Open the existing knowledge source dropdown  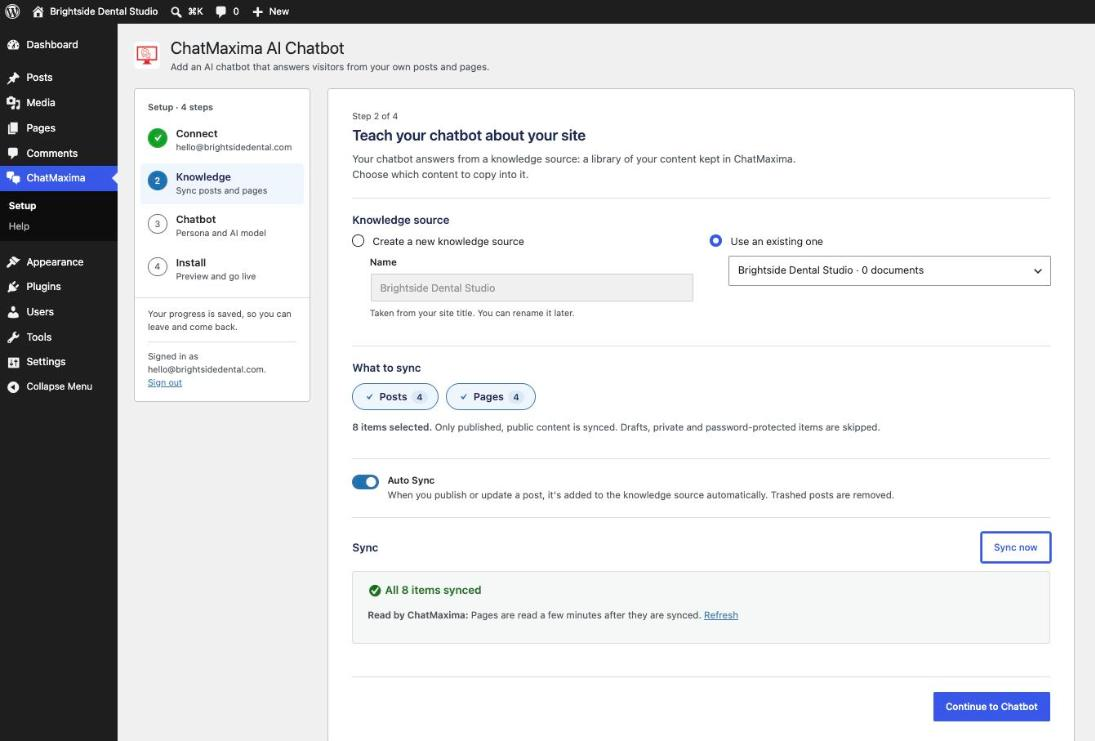click(889, 271)
